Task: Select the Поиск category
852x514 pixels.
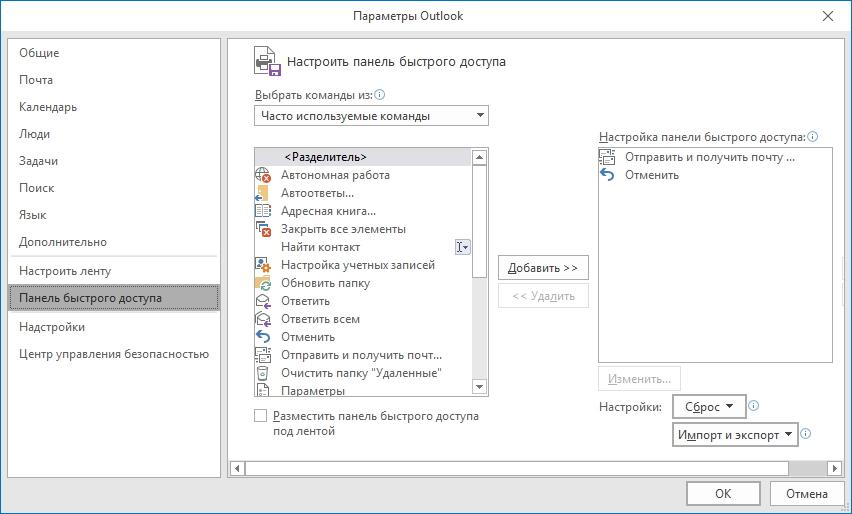Action: (36, 188)
